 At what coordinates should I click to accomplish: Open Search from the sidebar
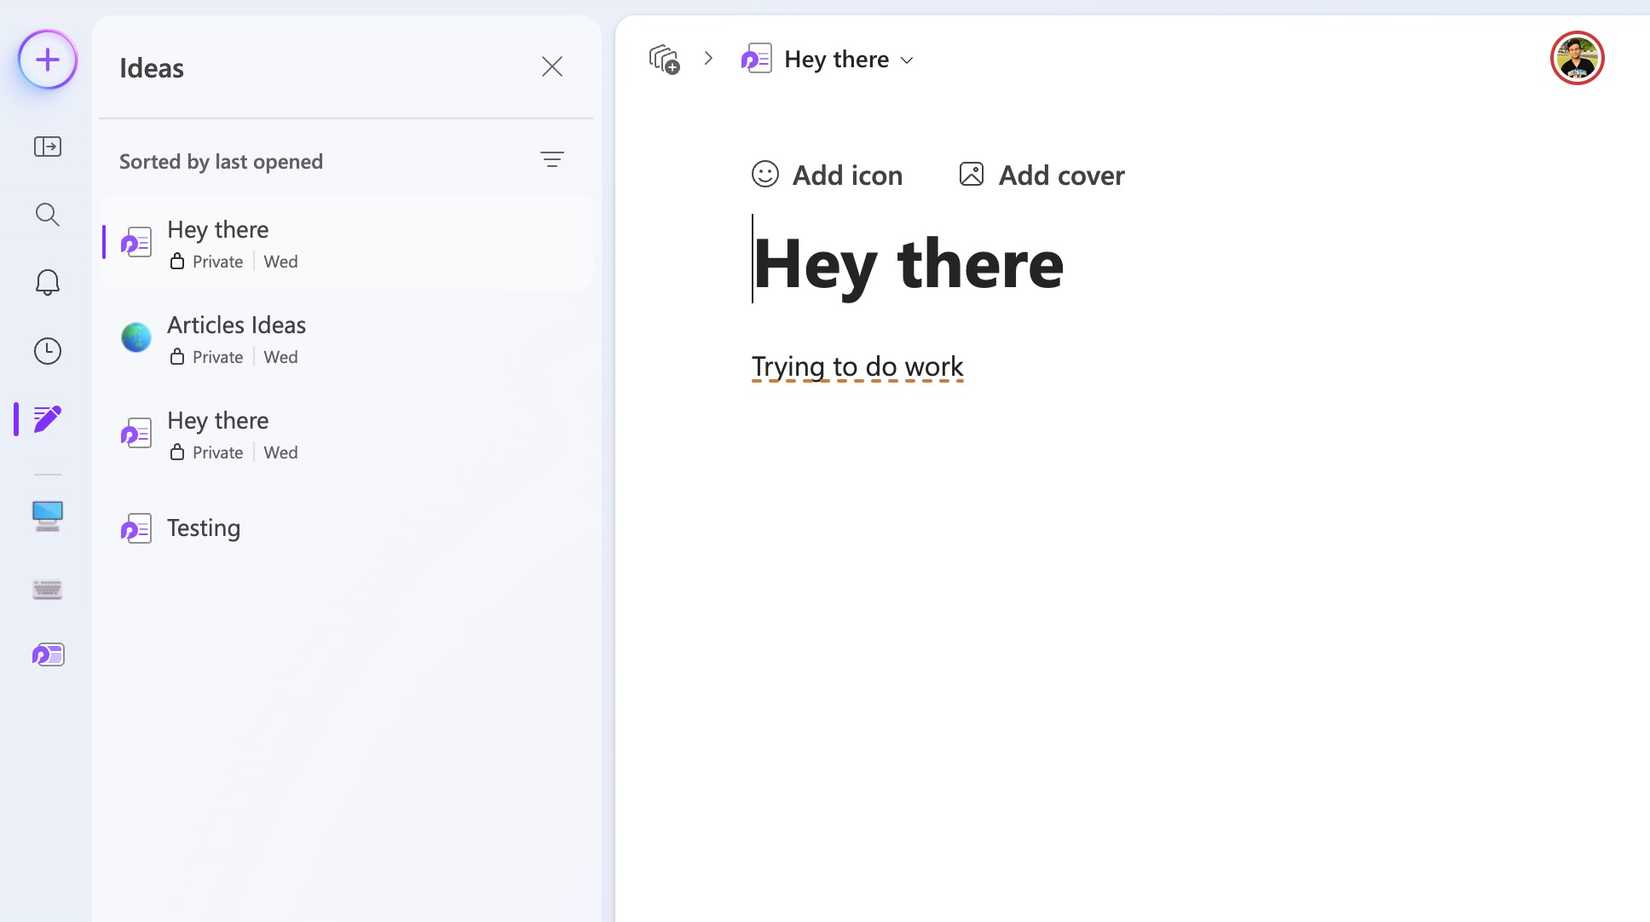tap(46, 214)
